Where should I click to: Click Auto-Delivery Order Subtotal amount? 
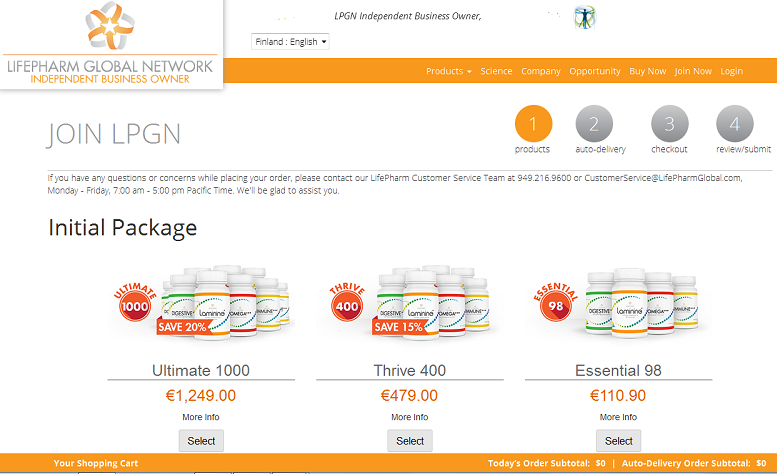[761, 463]
